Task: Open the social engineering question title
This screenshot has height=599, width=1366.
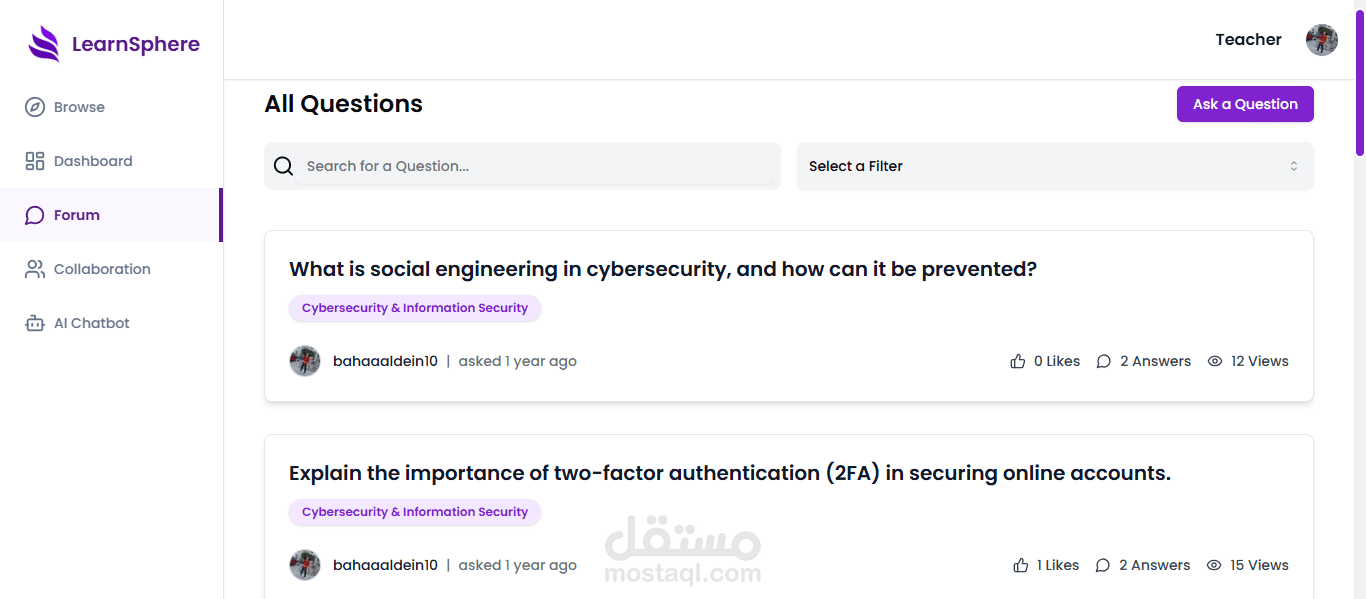Action: point(663,269)
